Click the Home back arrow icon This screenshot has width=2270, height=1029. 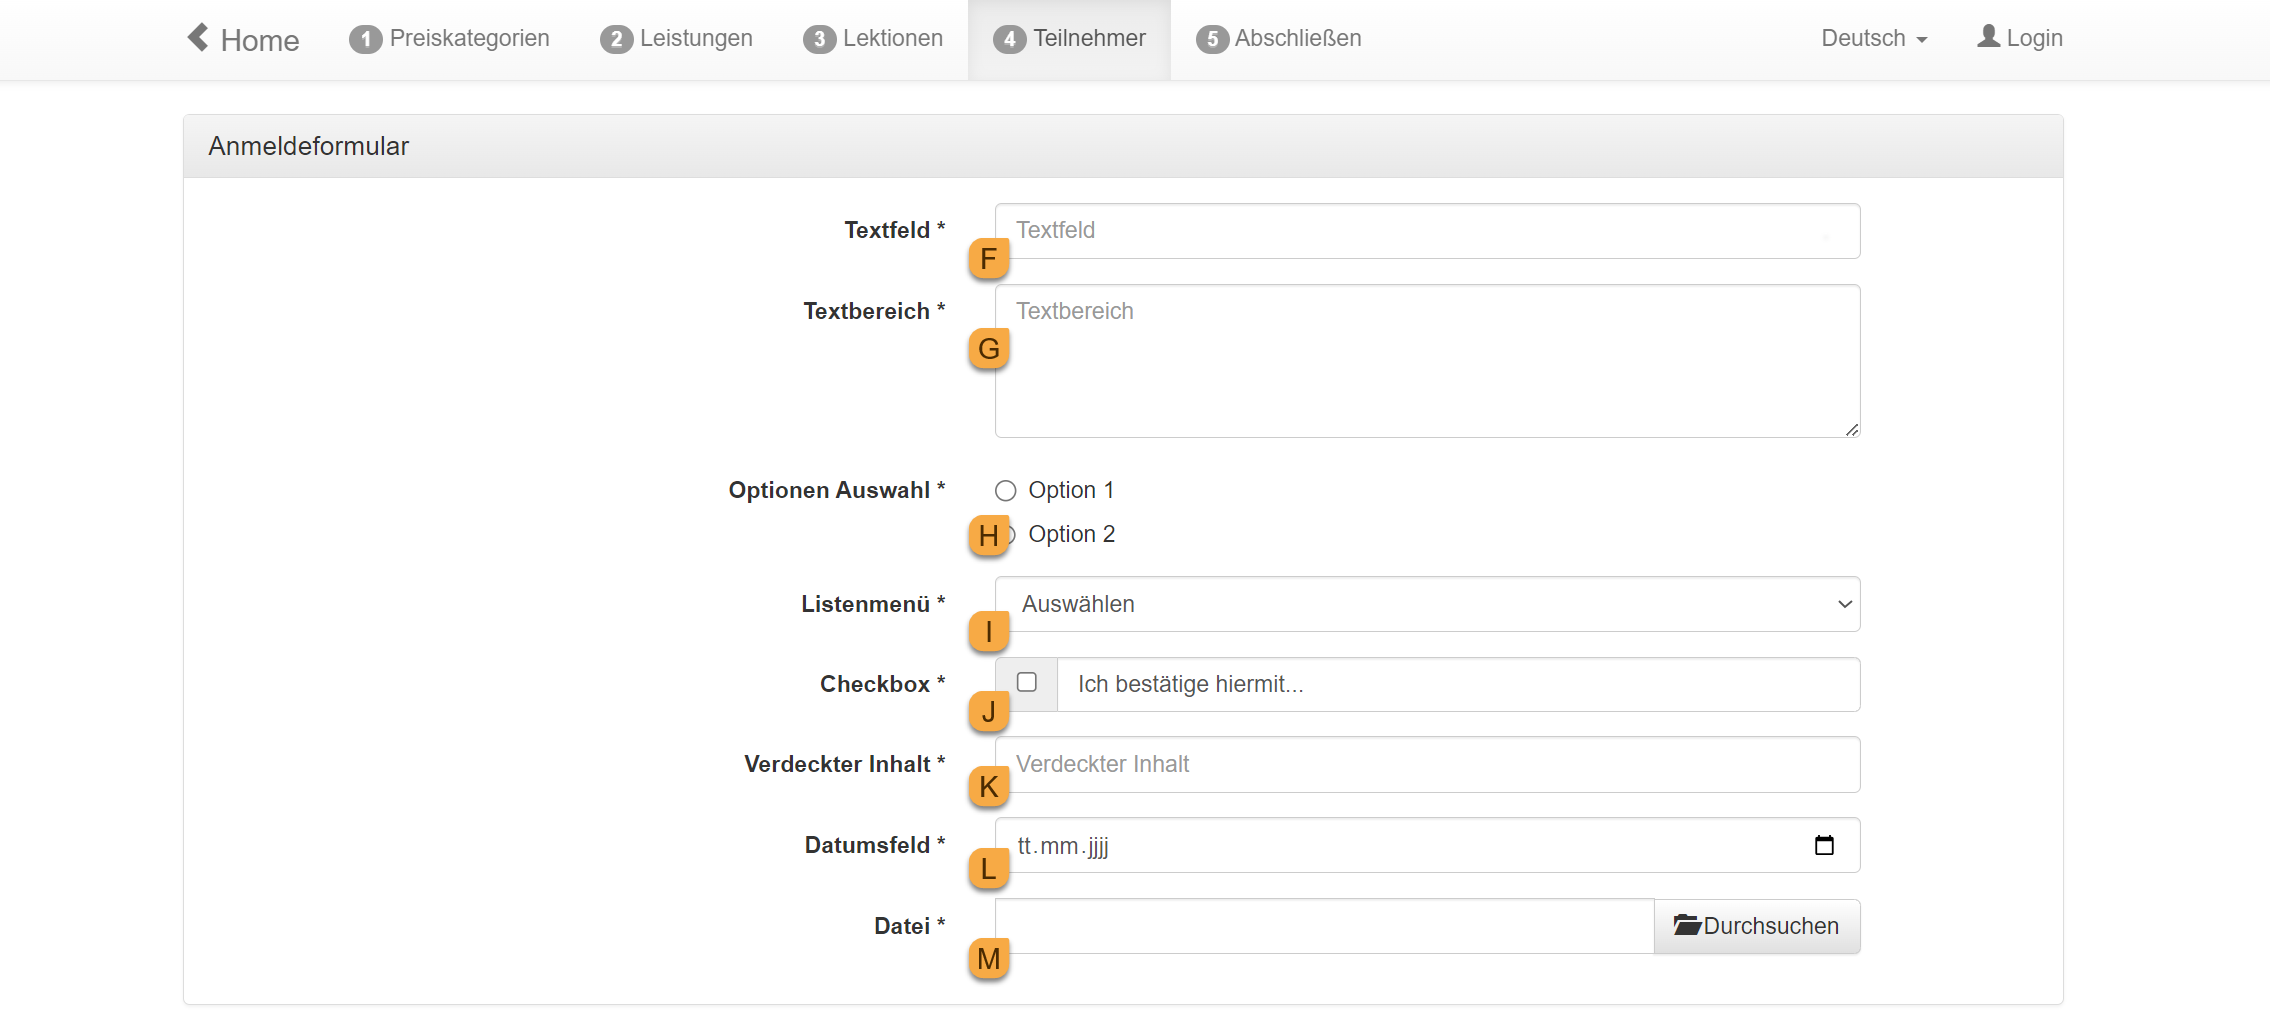tap(198, 37)
